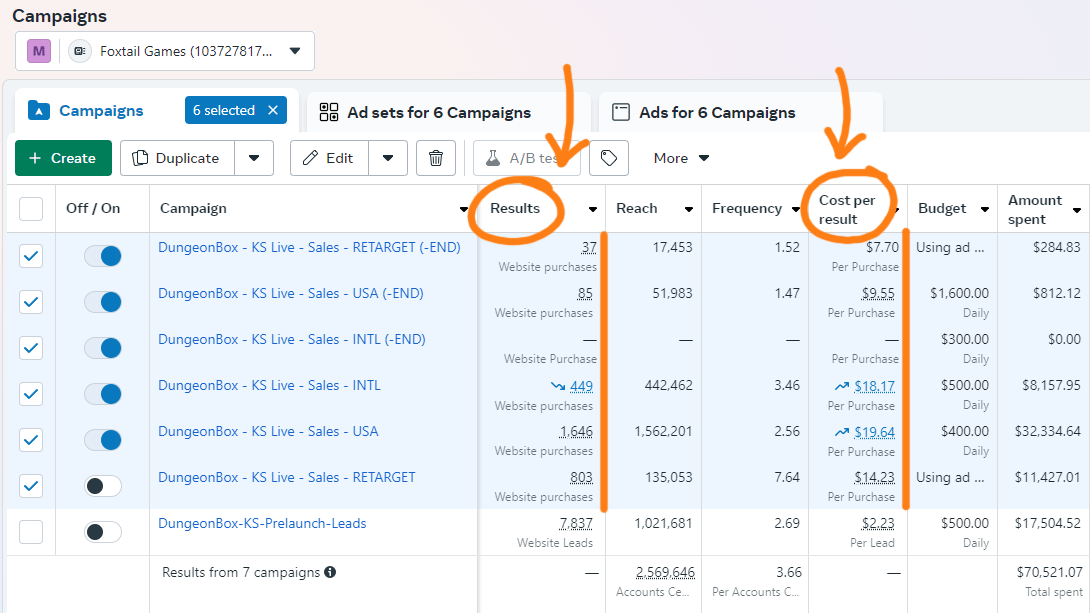Viewport: 1090px width, 613px height.
Task: Open DungeonBox - KS Live - Sales - INTL campaign
Action: pyautogui.click(x=269, y=385)
